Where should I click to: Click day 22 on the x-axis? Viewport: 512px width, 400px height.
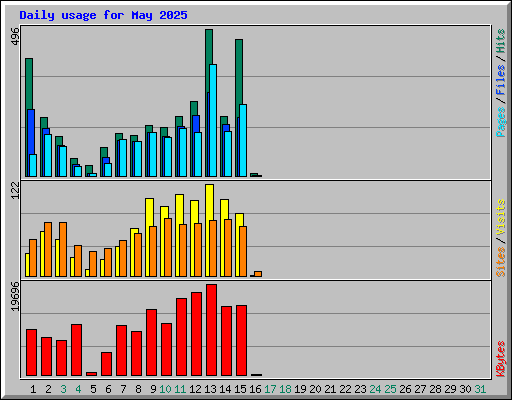[345, 389]
